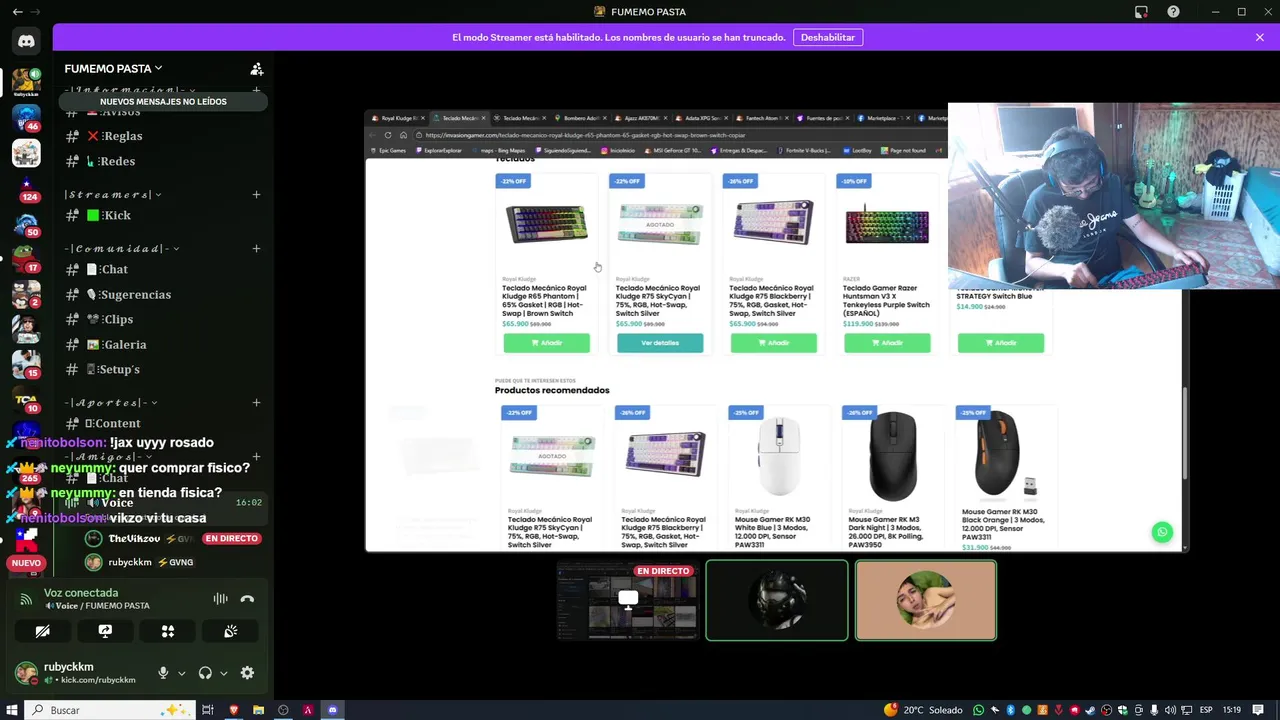Add channel to Streamers category

256,194
